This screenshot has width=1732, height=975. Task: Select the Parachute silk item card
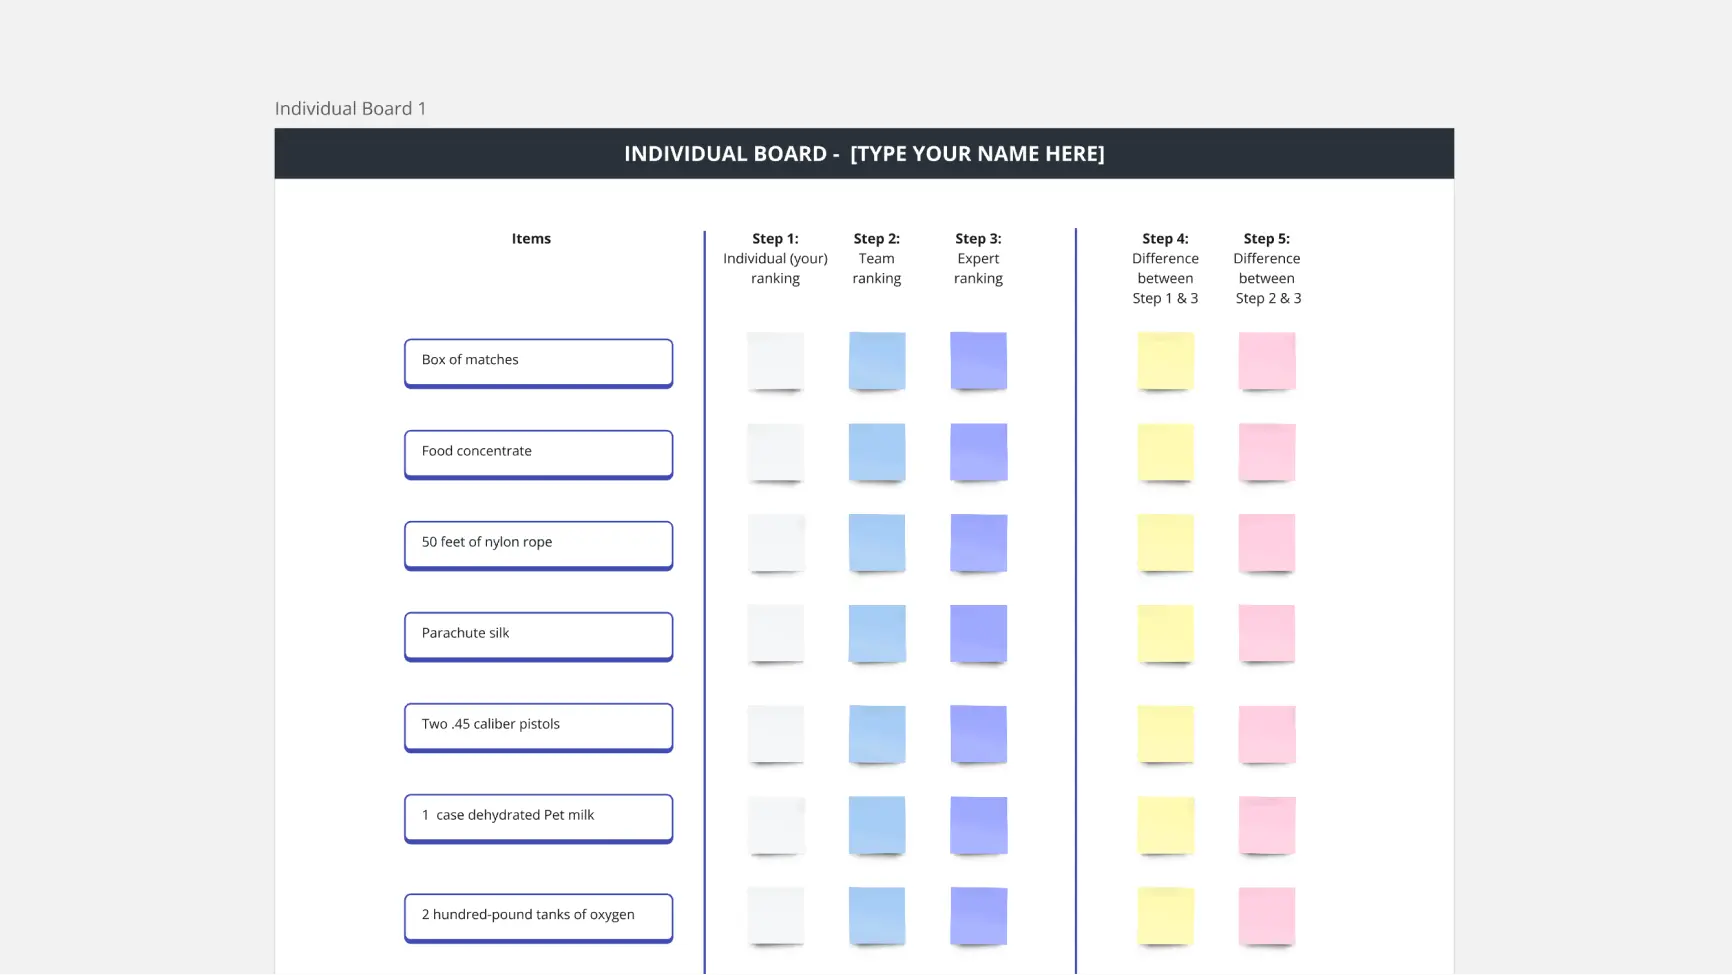click(x=538, y=636)
